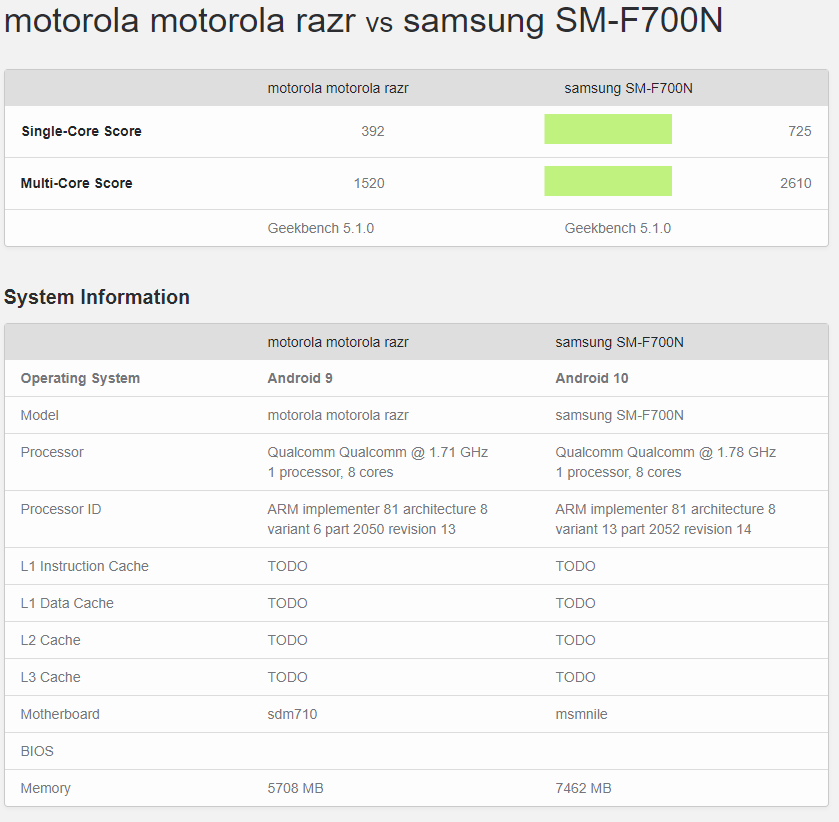Select the Motorola multi-core score 1520
The height and width of the screenshot is (822, 839).
pyautogui.click(x=369, y=183)
